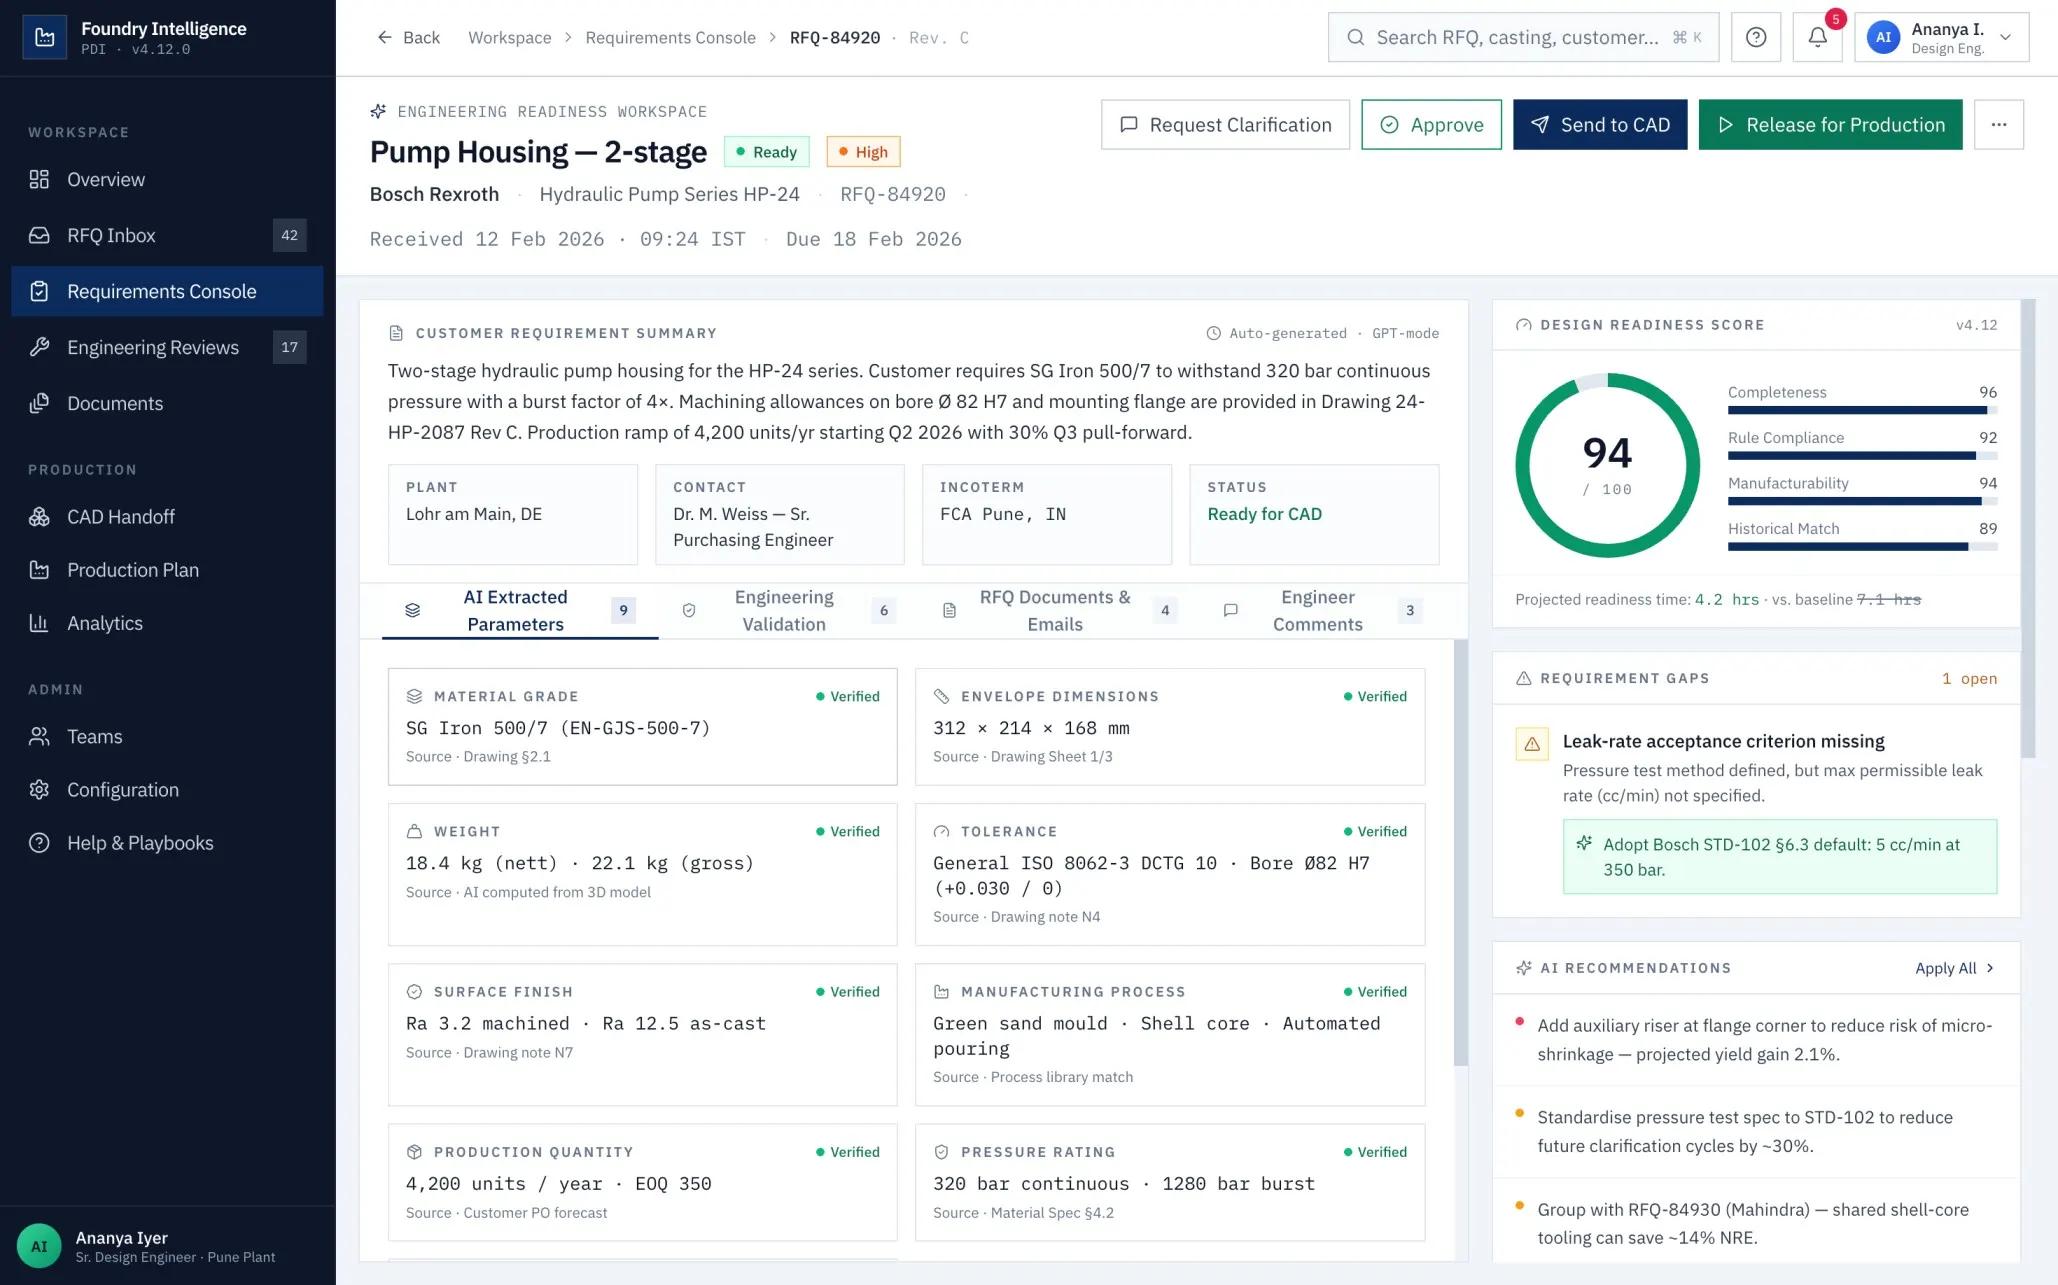Image resolution: width=2058 pixels, height=1285 pixels.
Task: Click the AI Recommendations sparkle icon
Action: [1524, 968]
